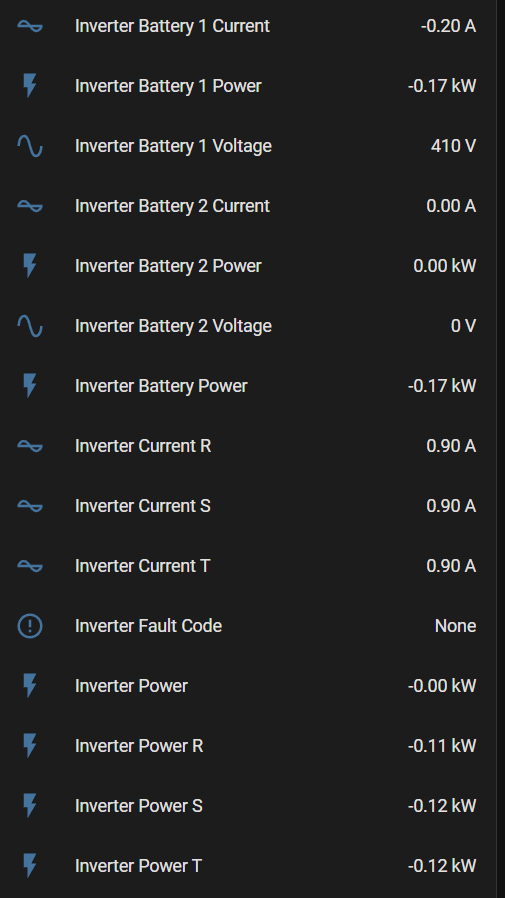Click the Inverter Battery 2 Voltage label
The width and height of the screenshot is (505, 898).
173,326
